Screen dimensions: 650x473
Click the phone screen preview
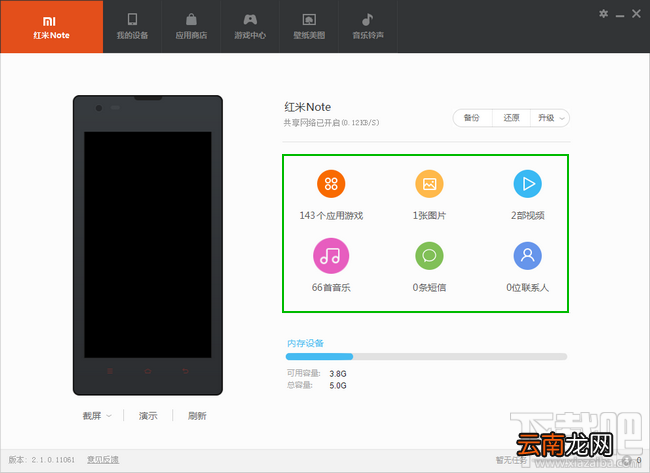(x=148, y=245)
